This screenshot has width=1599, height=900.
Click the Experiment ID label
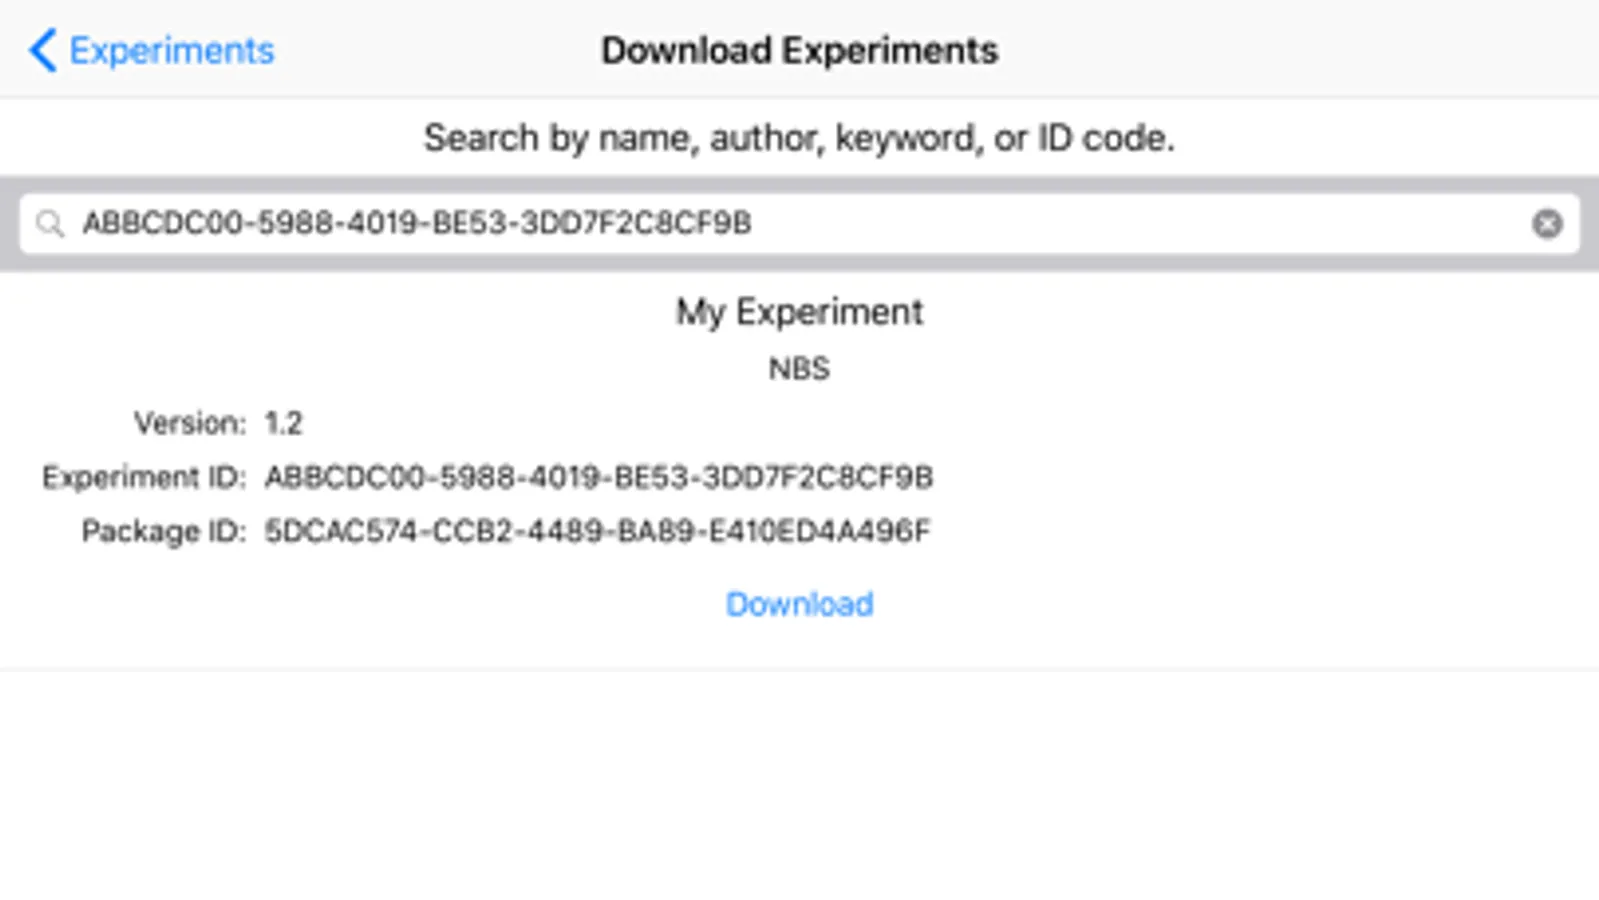143,477
